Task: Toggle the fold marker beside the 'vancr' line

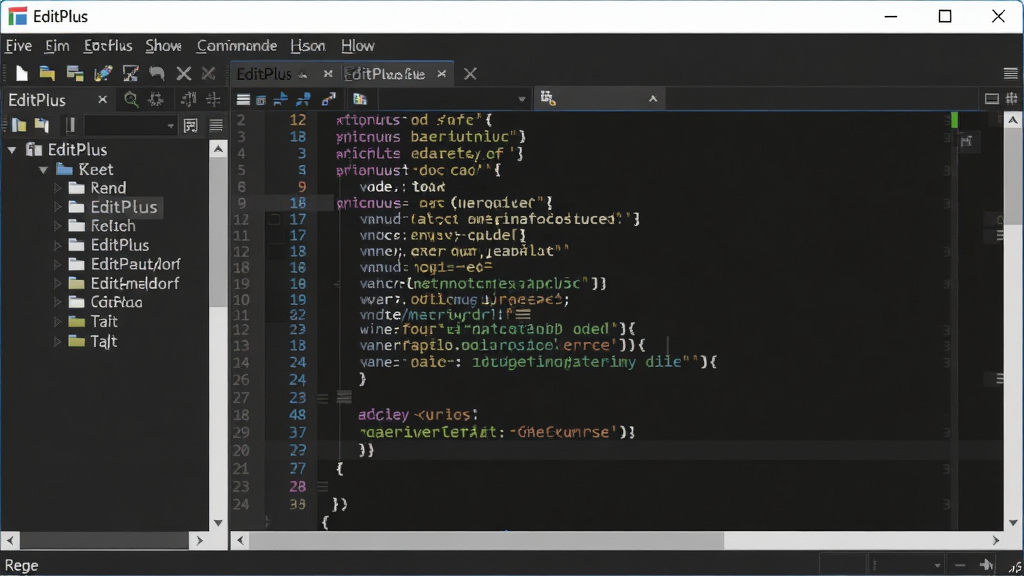Action: coord(337,284)
